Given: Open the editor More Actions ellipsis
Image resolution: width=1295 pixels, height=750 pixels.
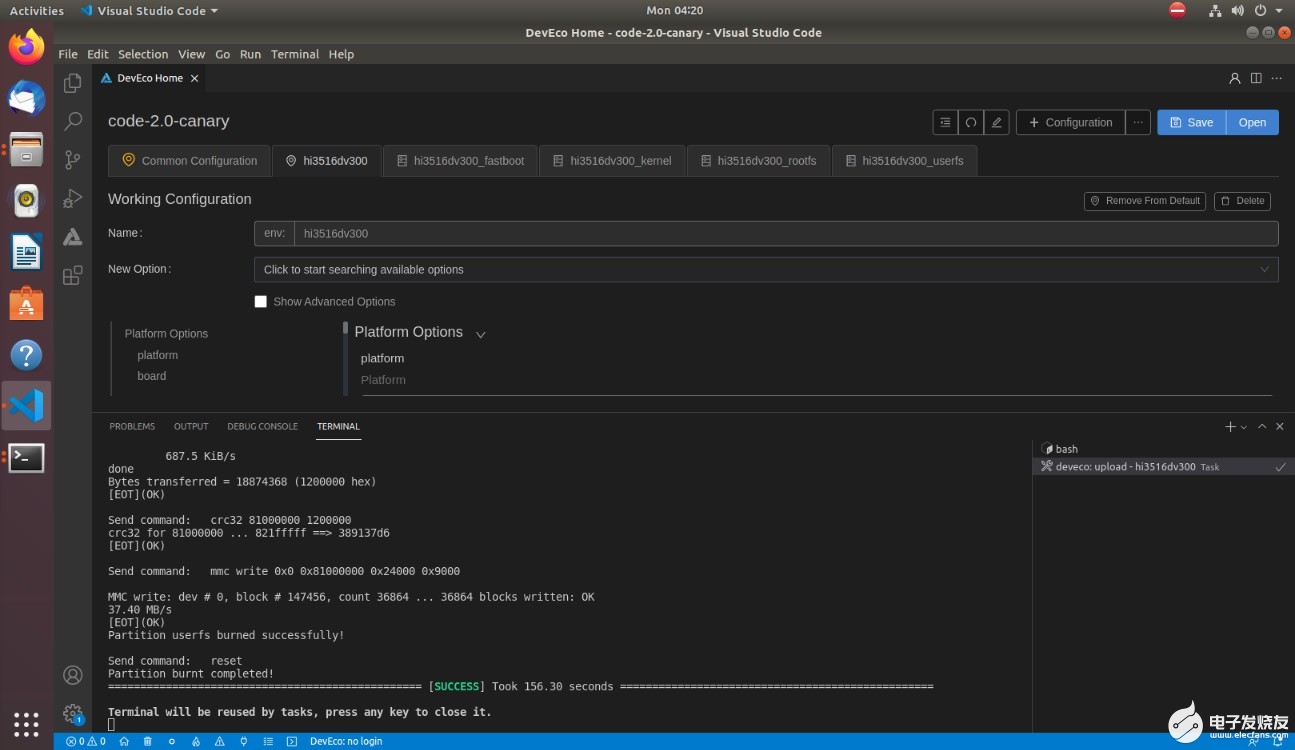Looking at the screenshot, I should 1277,78.
